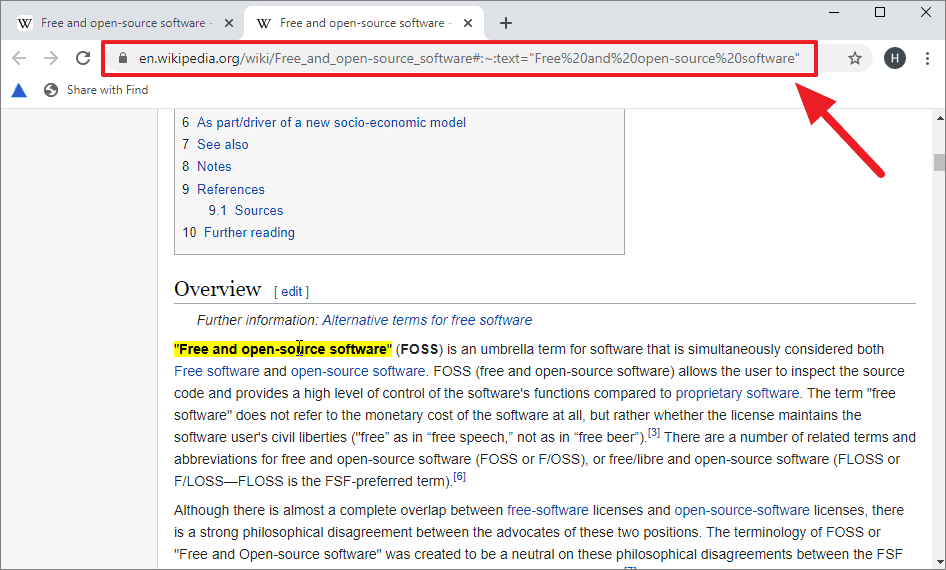This screenshot has height=570, width=946.
Task: Go back with the browser back arrow
Action: point(19,58)
